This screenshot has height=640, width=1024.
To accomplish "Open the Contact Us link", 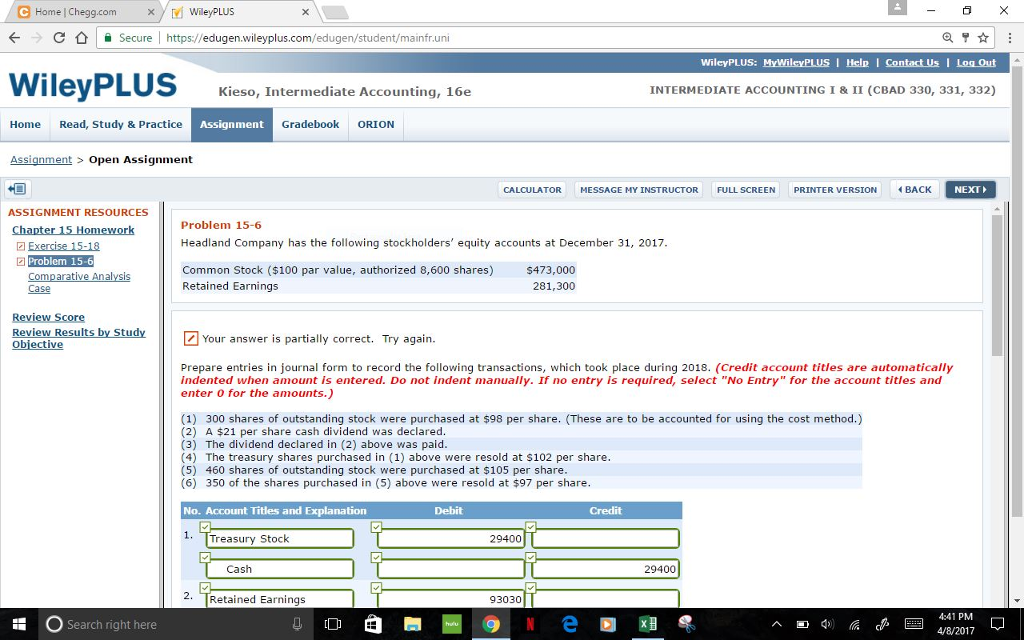I will click(x=912, y=63).
